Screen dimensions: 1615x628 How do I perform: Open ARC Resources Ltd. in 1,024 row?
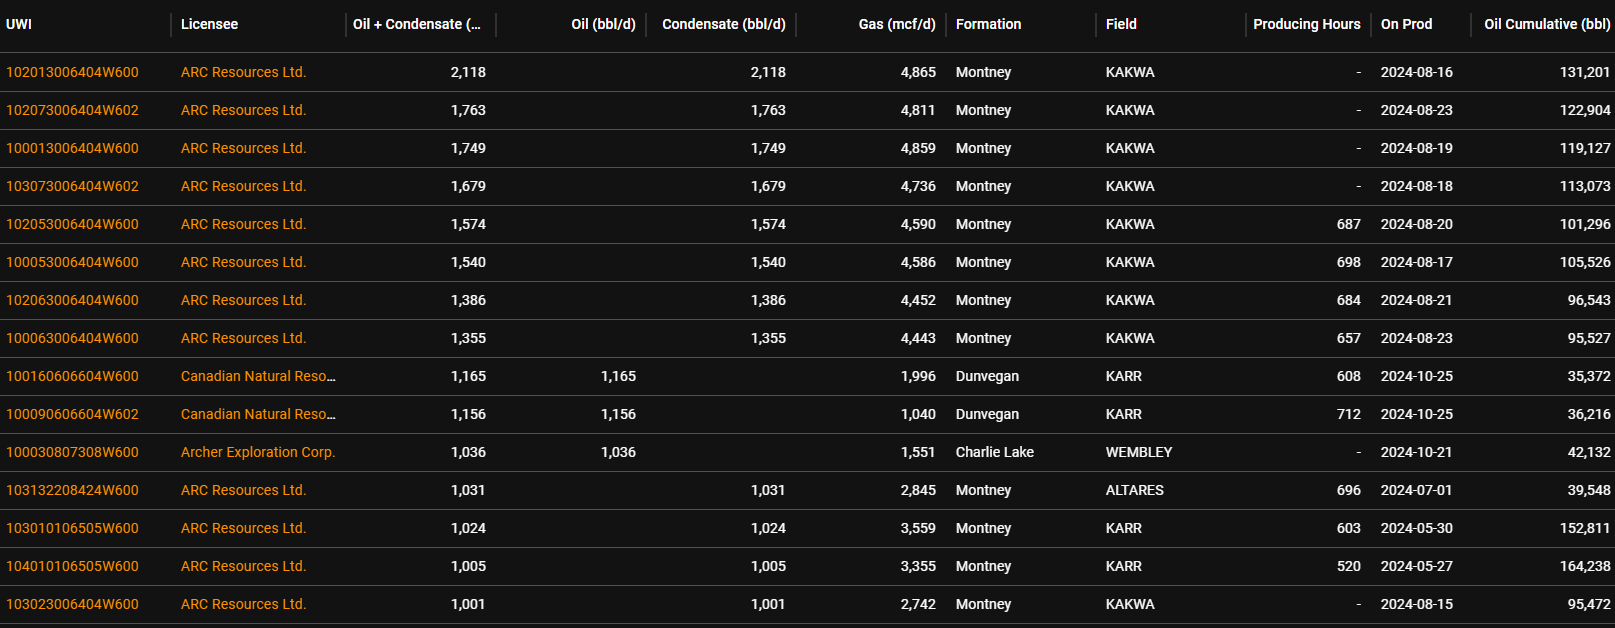pos(243,528)
